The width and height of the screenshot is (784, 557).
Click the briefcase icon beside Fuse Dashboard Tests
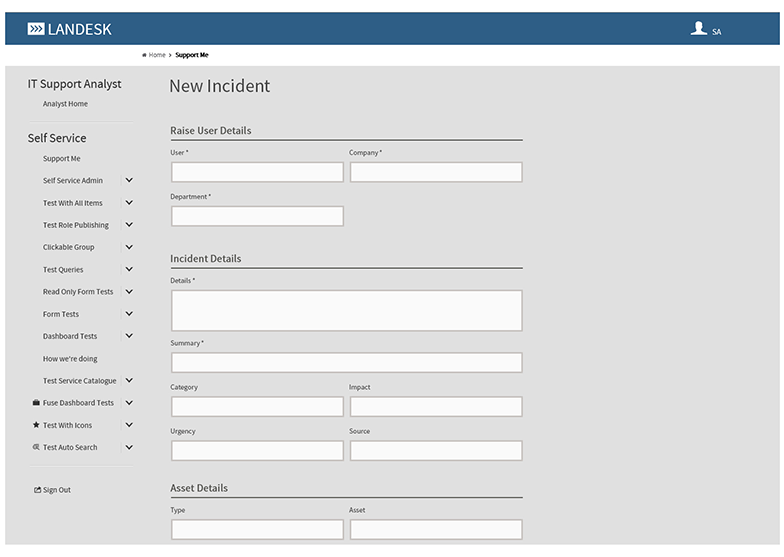click(x=36, y=403)
